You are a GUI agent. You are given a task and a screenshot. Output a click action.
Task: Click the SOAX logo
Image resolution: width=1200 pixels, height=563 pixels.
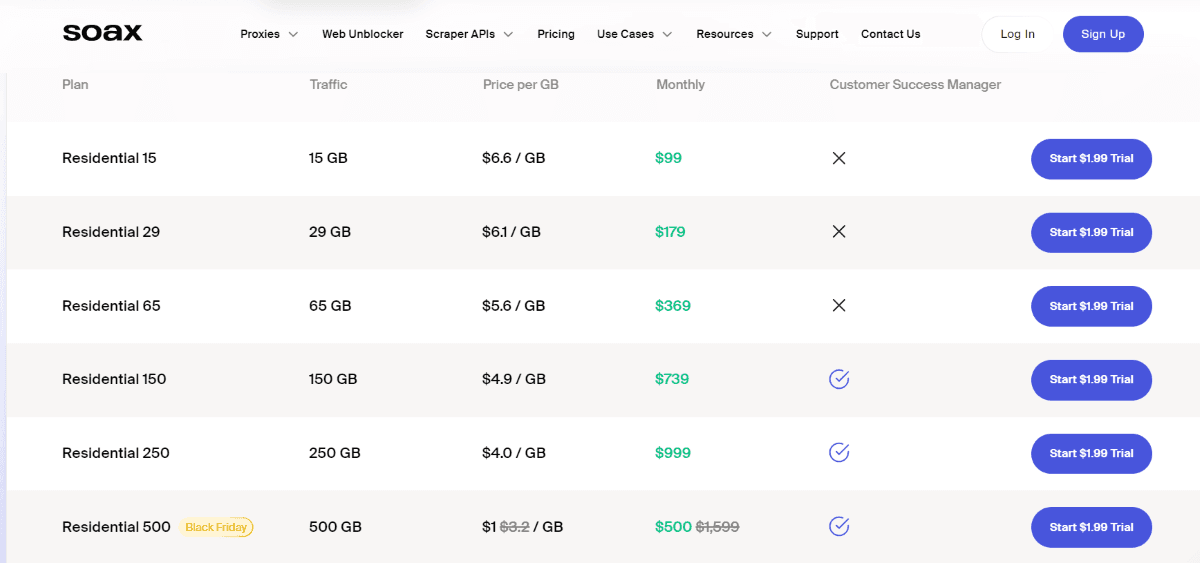click(102, 33)
